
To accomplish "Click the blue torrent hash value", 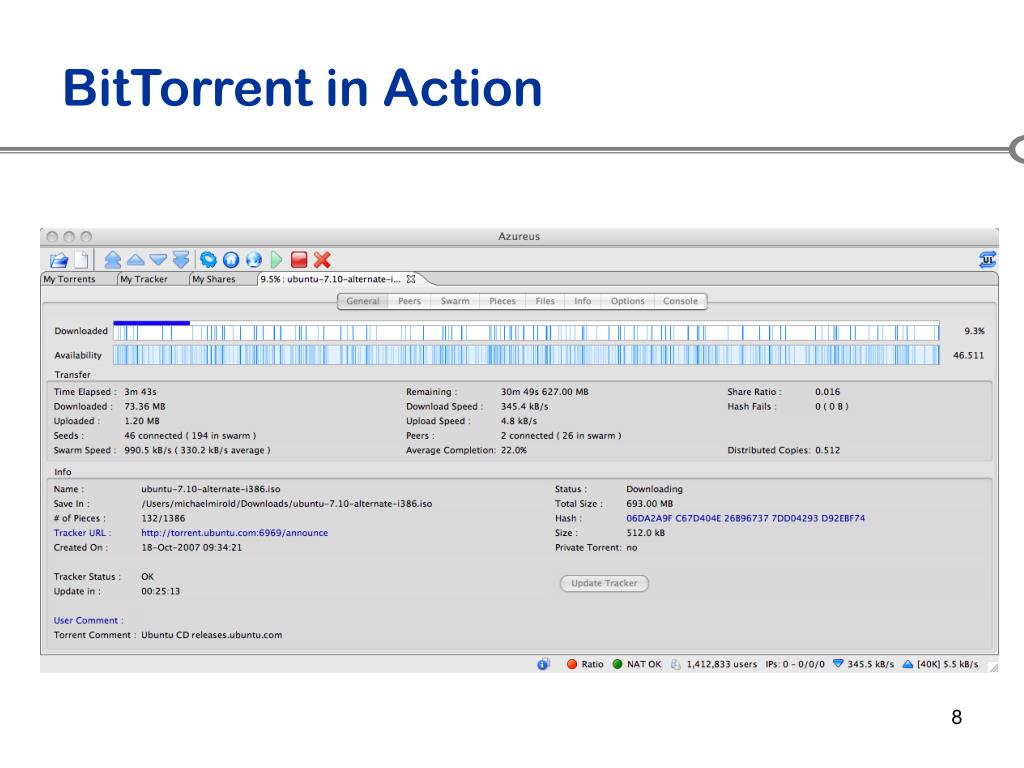I will (x=745, y=519).
